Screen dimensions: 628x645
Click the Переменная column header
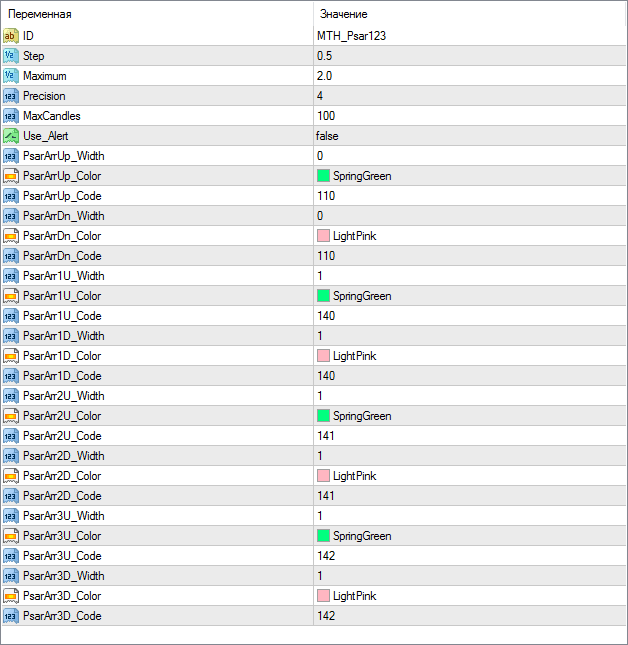(40, 14)
